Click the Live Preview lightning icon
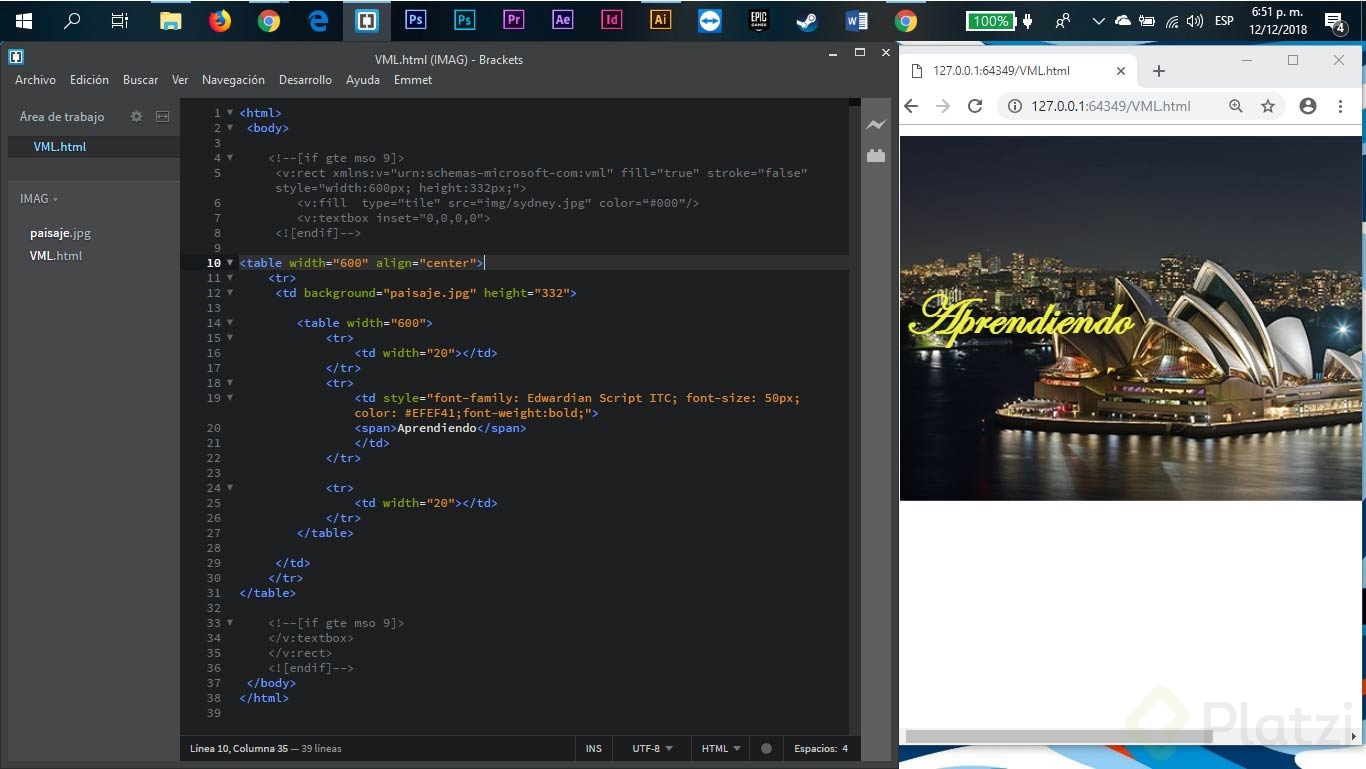 click(876, 125)
